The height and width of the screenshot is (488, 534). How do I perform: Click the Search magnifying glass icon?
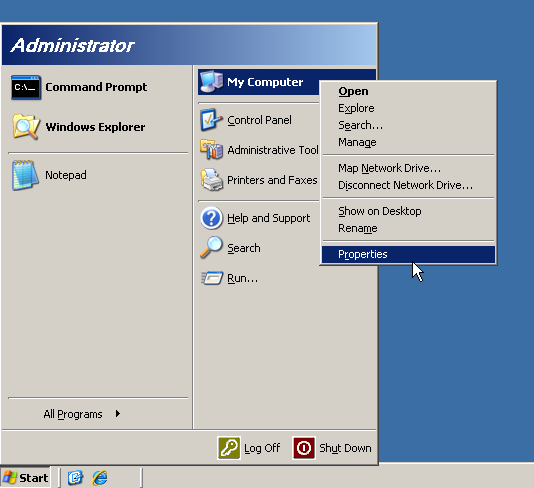click(211, 248)
